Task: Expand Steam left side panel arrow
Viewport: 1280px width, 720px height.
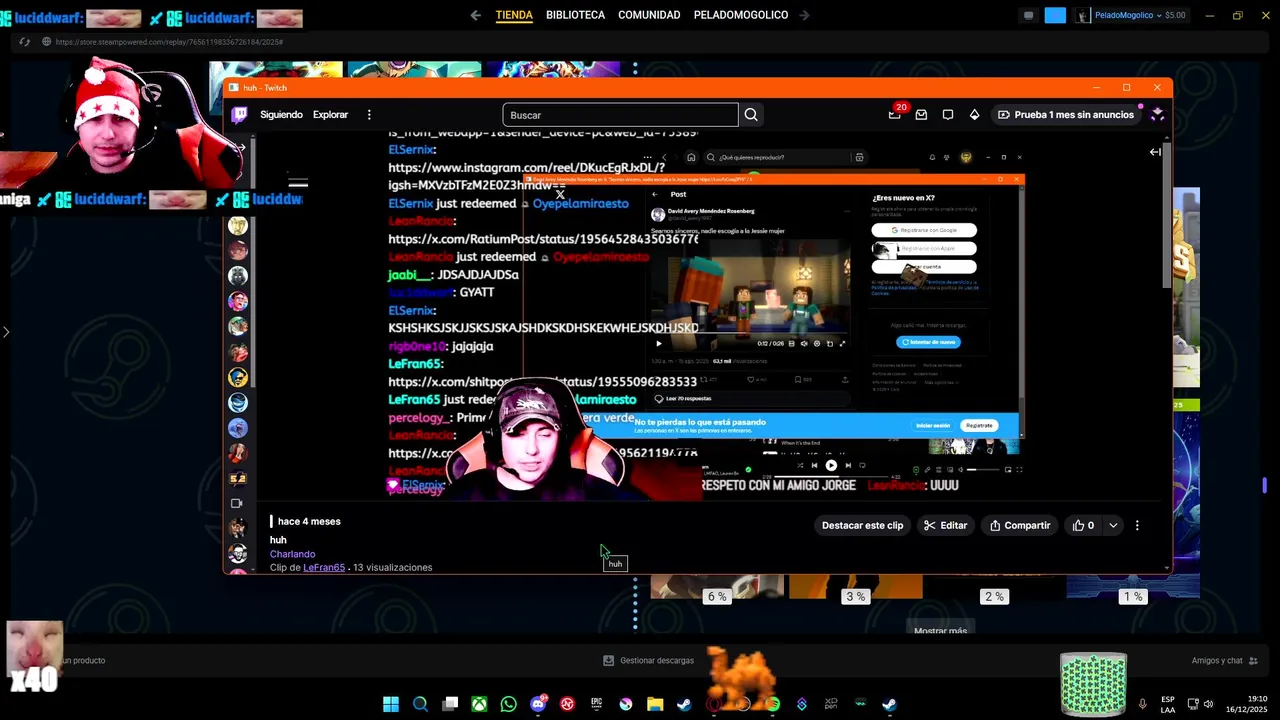Action: (x=6, y=332)
